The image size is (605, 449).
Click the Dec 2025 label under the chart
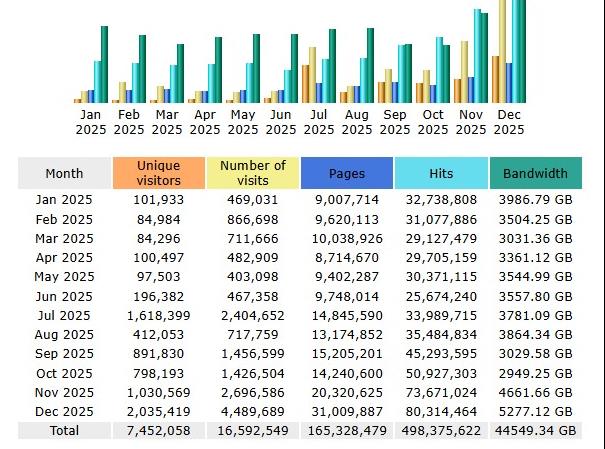point(509,122)
